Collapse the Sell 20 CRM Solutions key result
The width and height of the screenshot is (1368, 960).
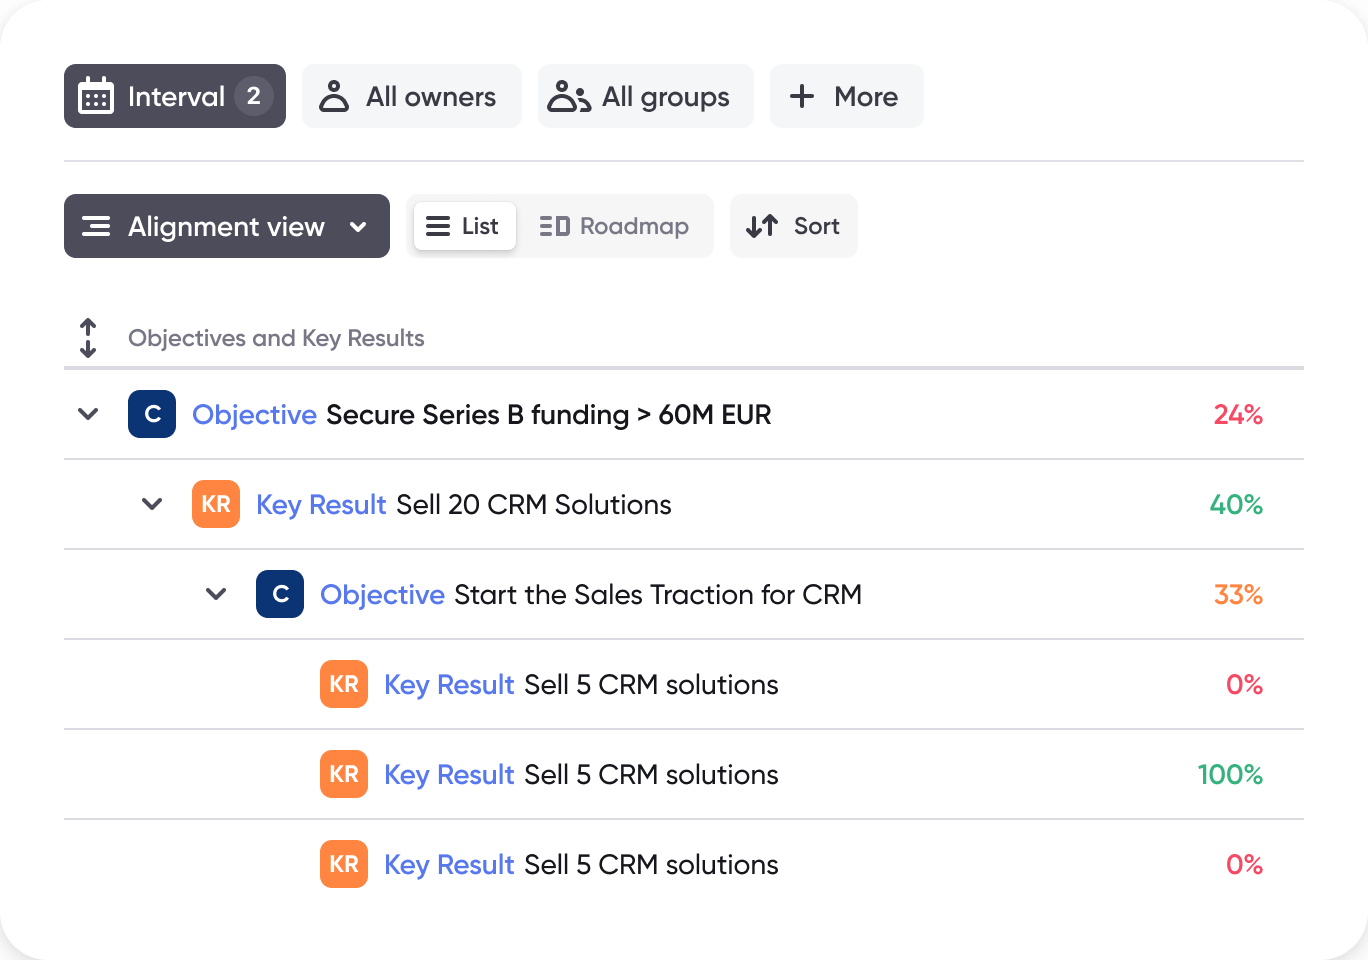[x=152, y=504]
